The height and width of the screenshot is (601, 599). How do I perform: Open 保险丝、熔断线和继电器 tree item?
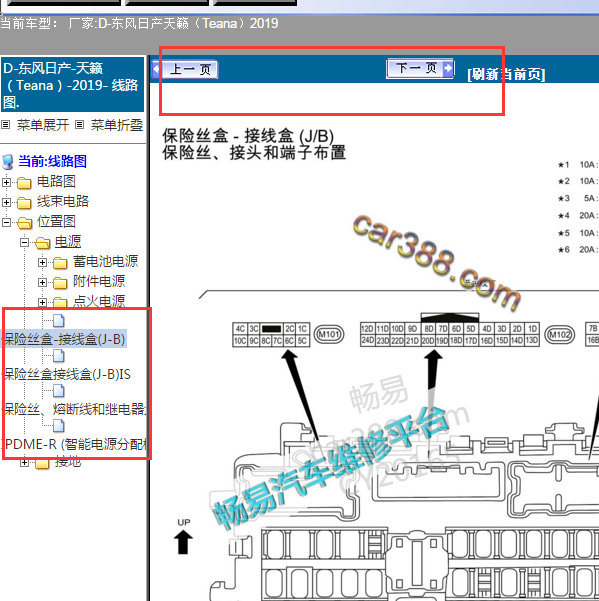[x=75, y=409]
